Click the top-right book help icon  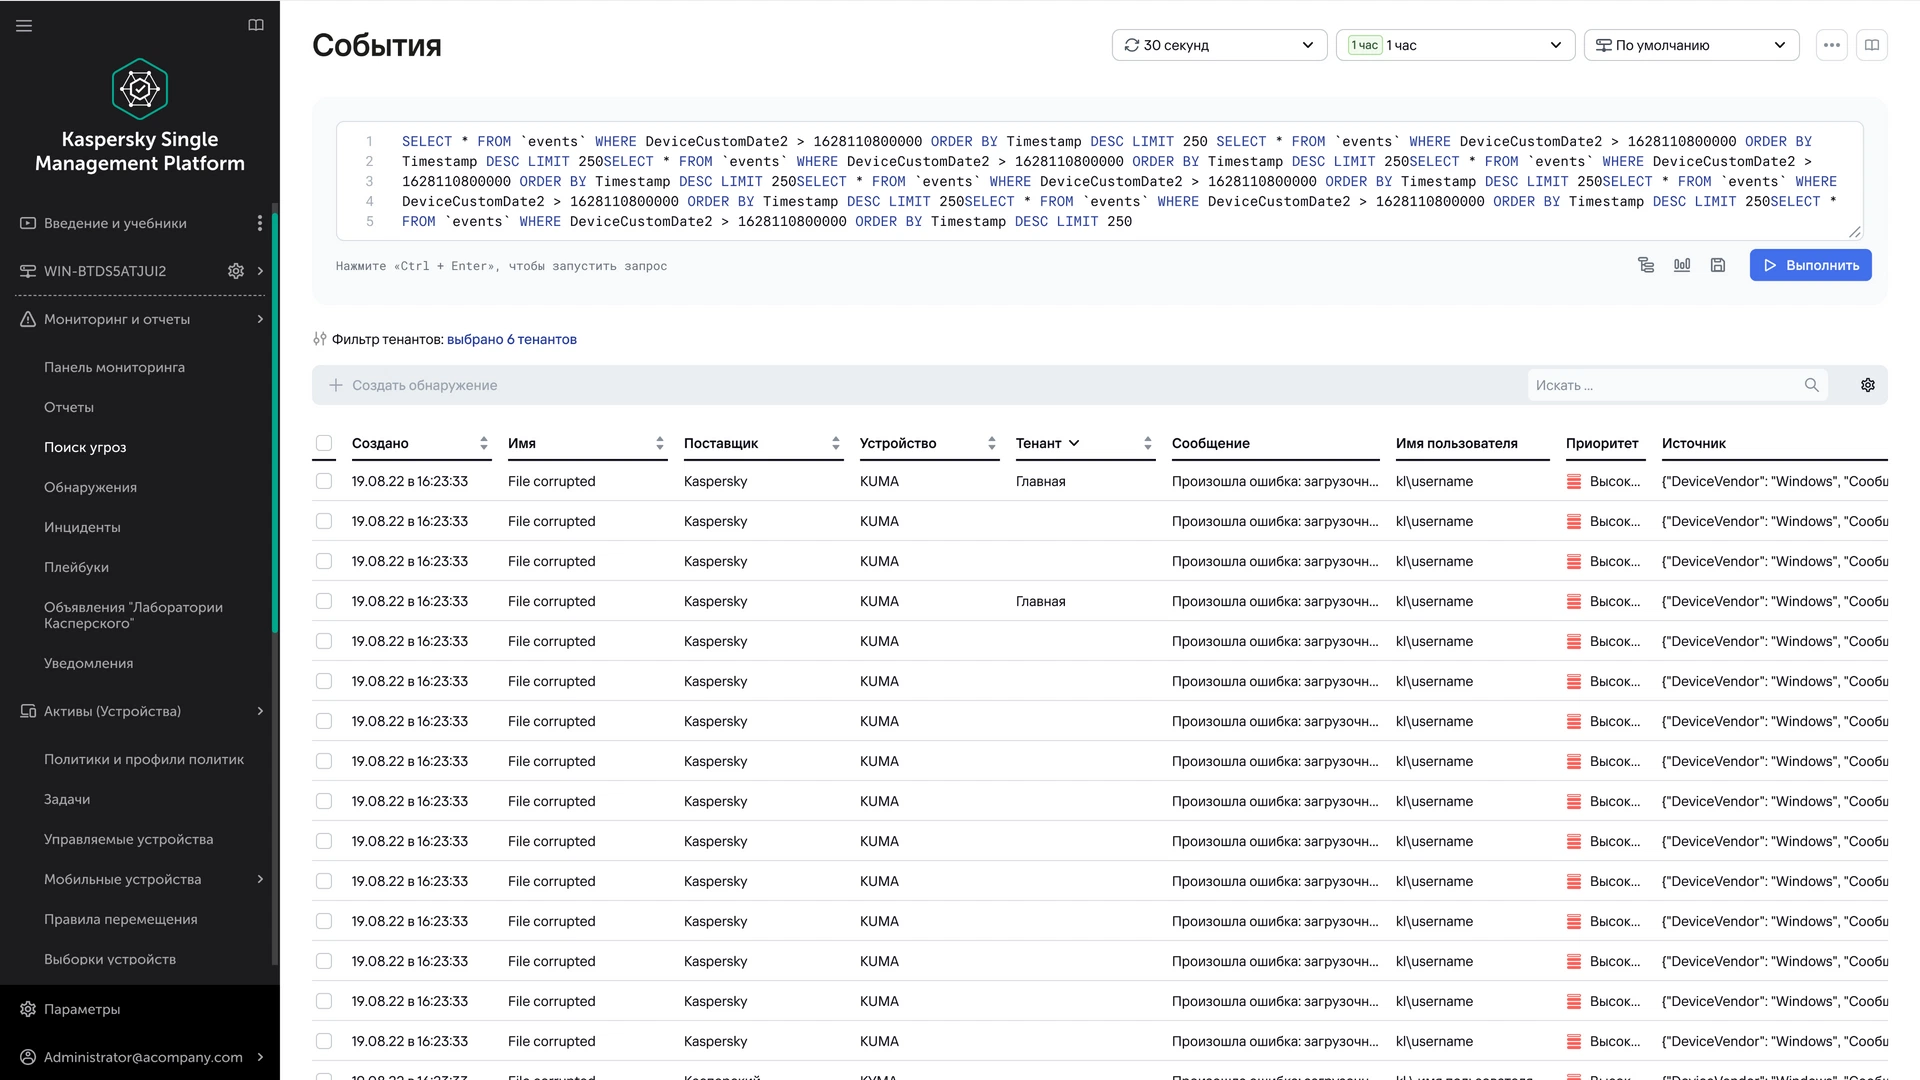click(x=1872, y=45)
